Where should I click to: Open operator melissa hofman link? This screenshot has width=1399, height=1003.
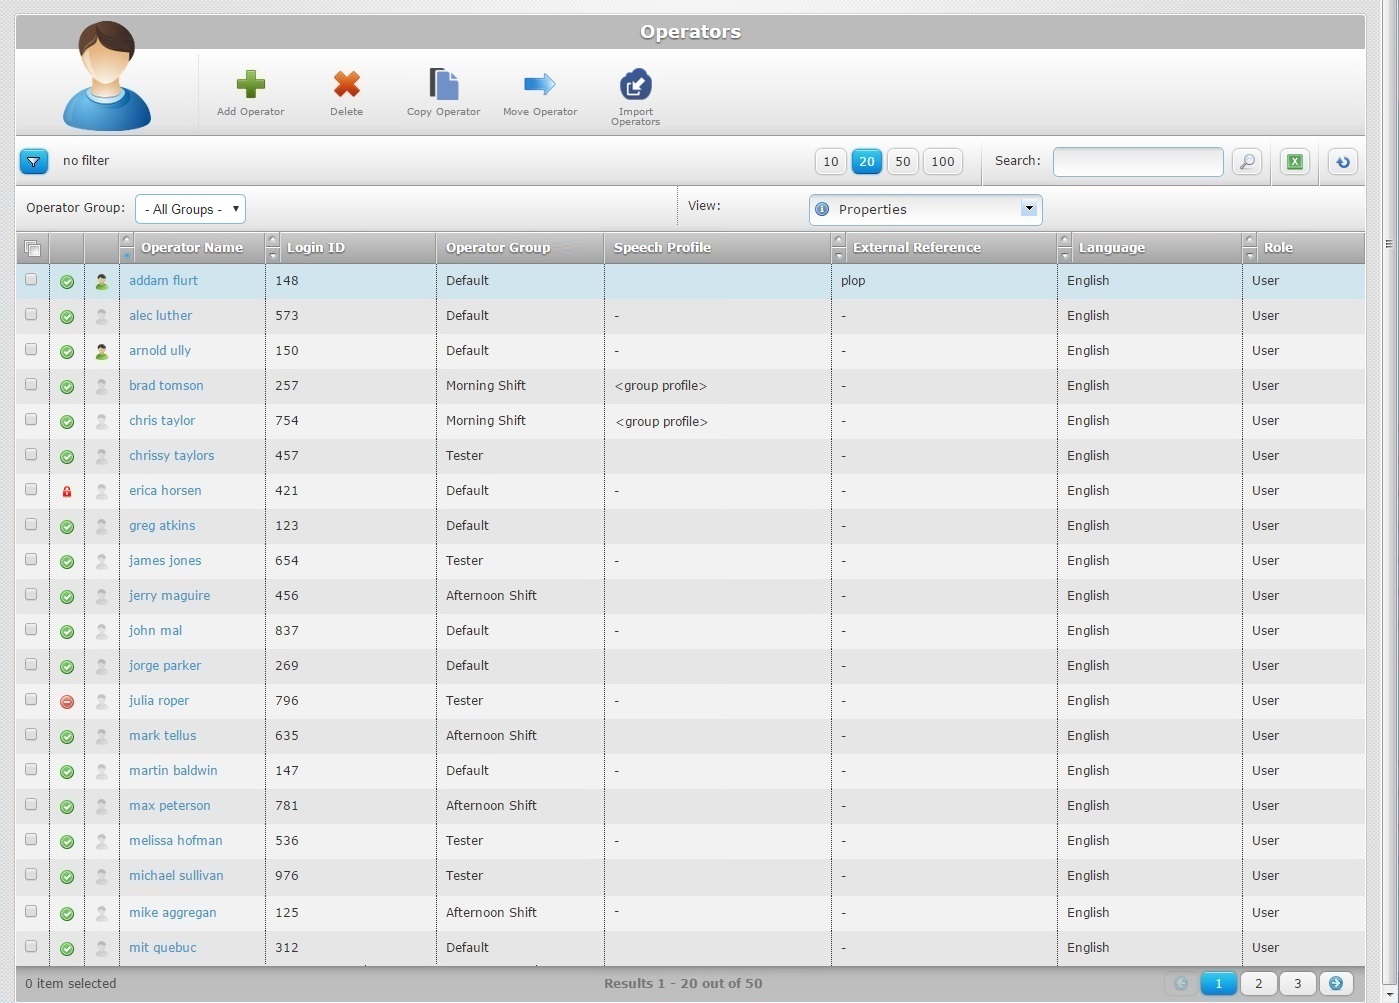click(x=176, y=841)
